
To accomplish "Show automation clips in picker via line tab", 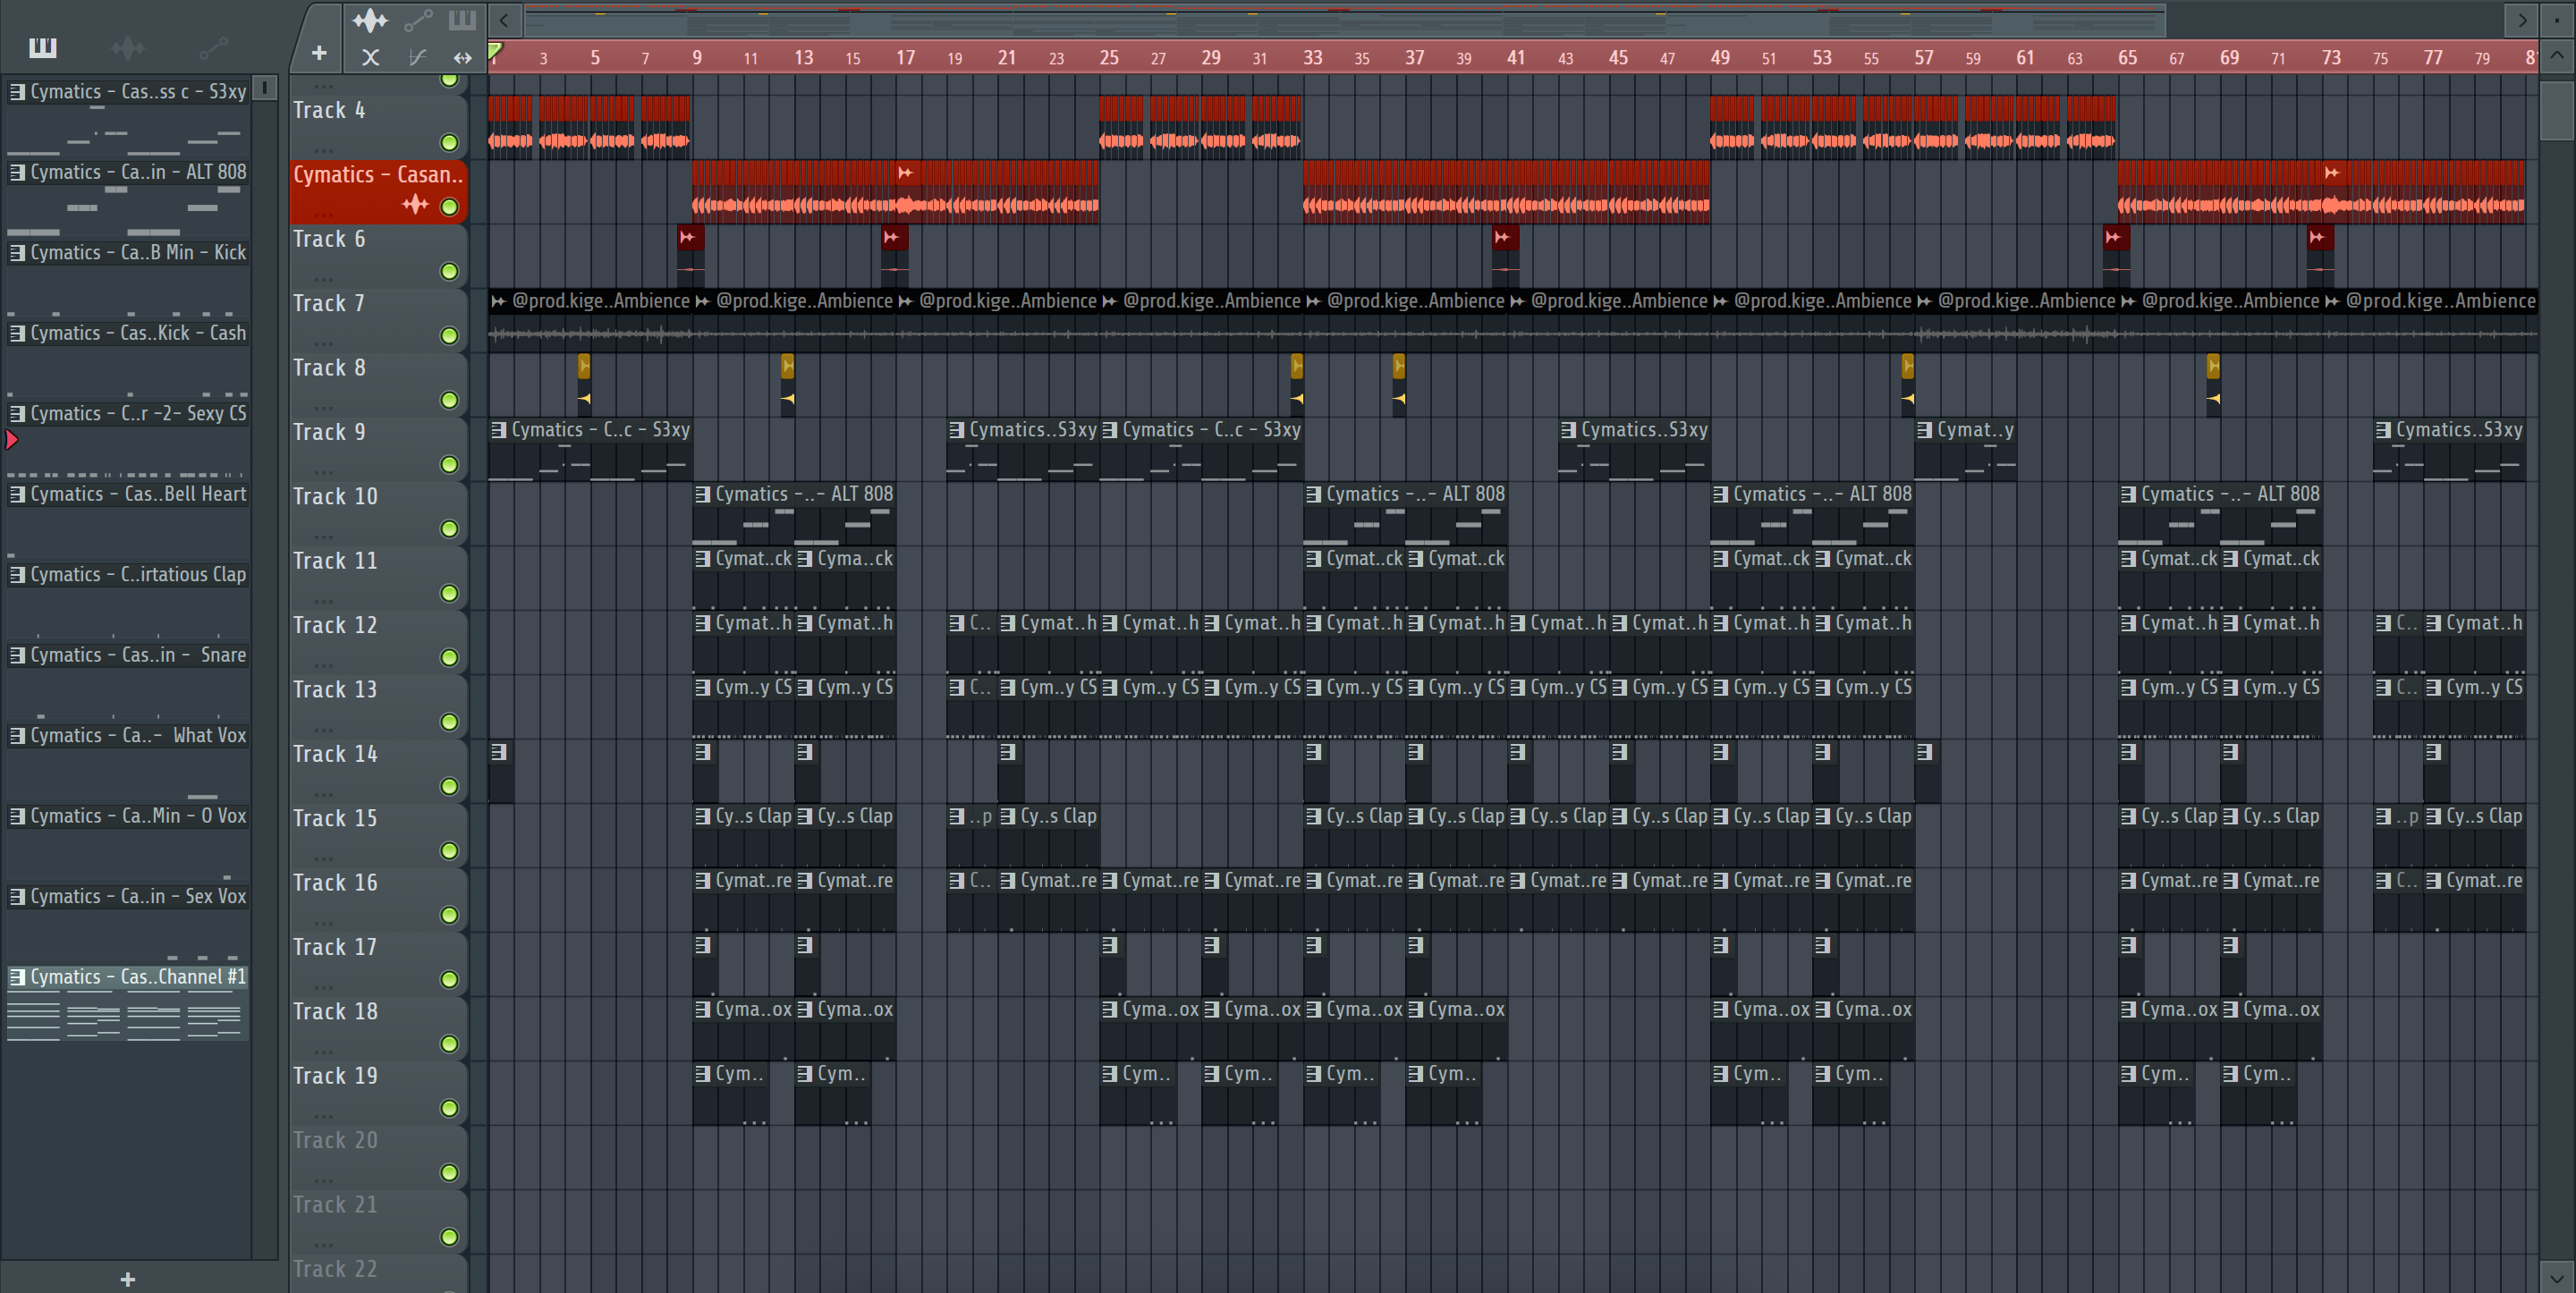I will [x=213, y=47].
